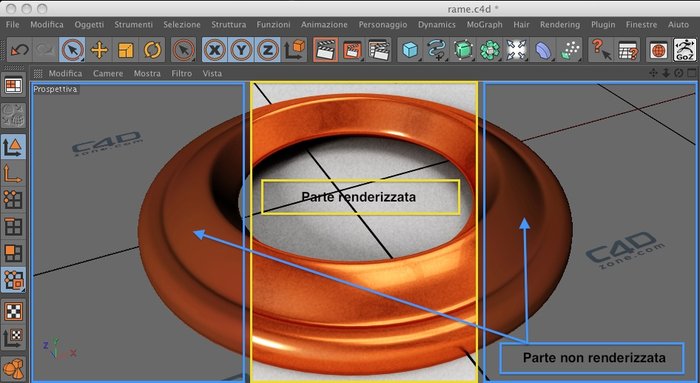
Task: Switch to Polygons mode
Action: [13, 253]
